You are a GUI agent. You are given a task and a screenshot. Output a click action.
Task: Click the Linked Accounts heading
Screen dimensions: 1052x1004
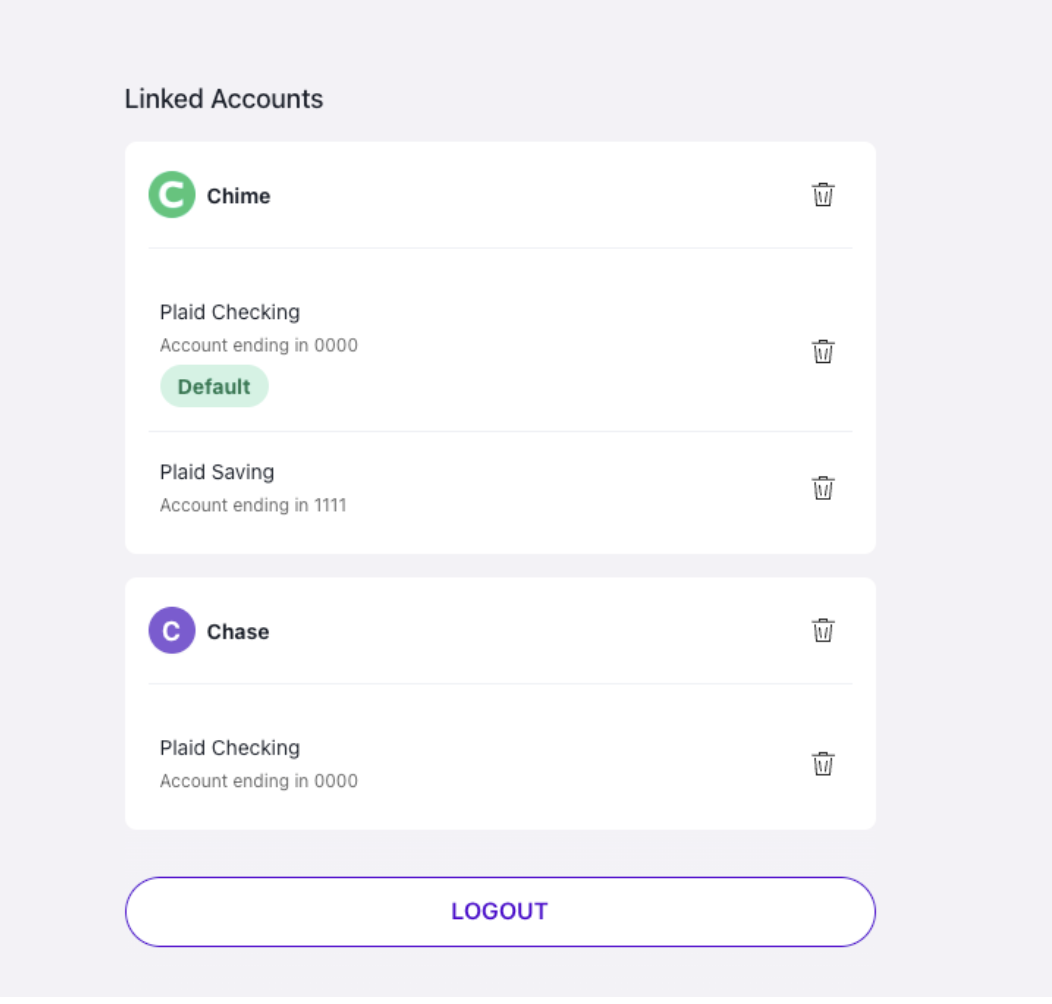tap(224, 99)
